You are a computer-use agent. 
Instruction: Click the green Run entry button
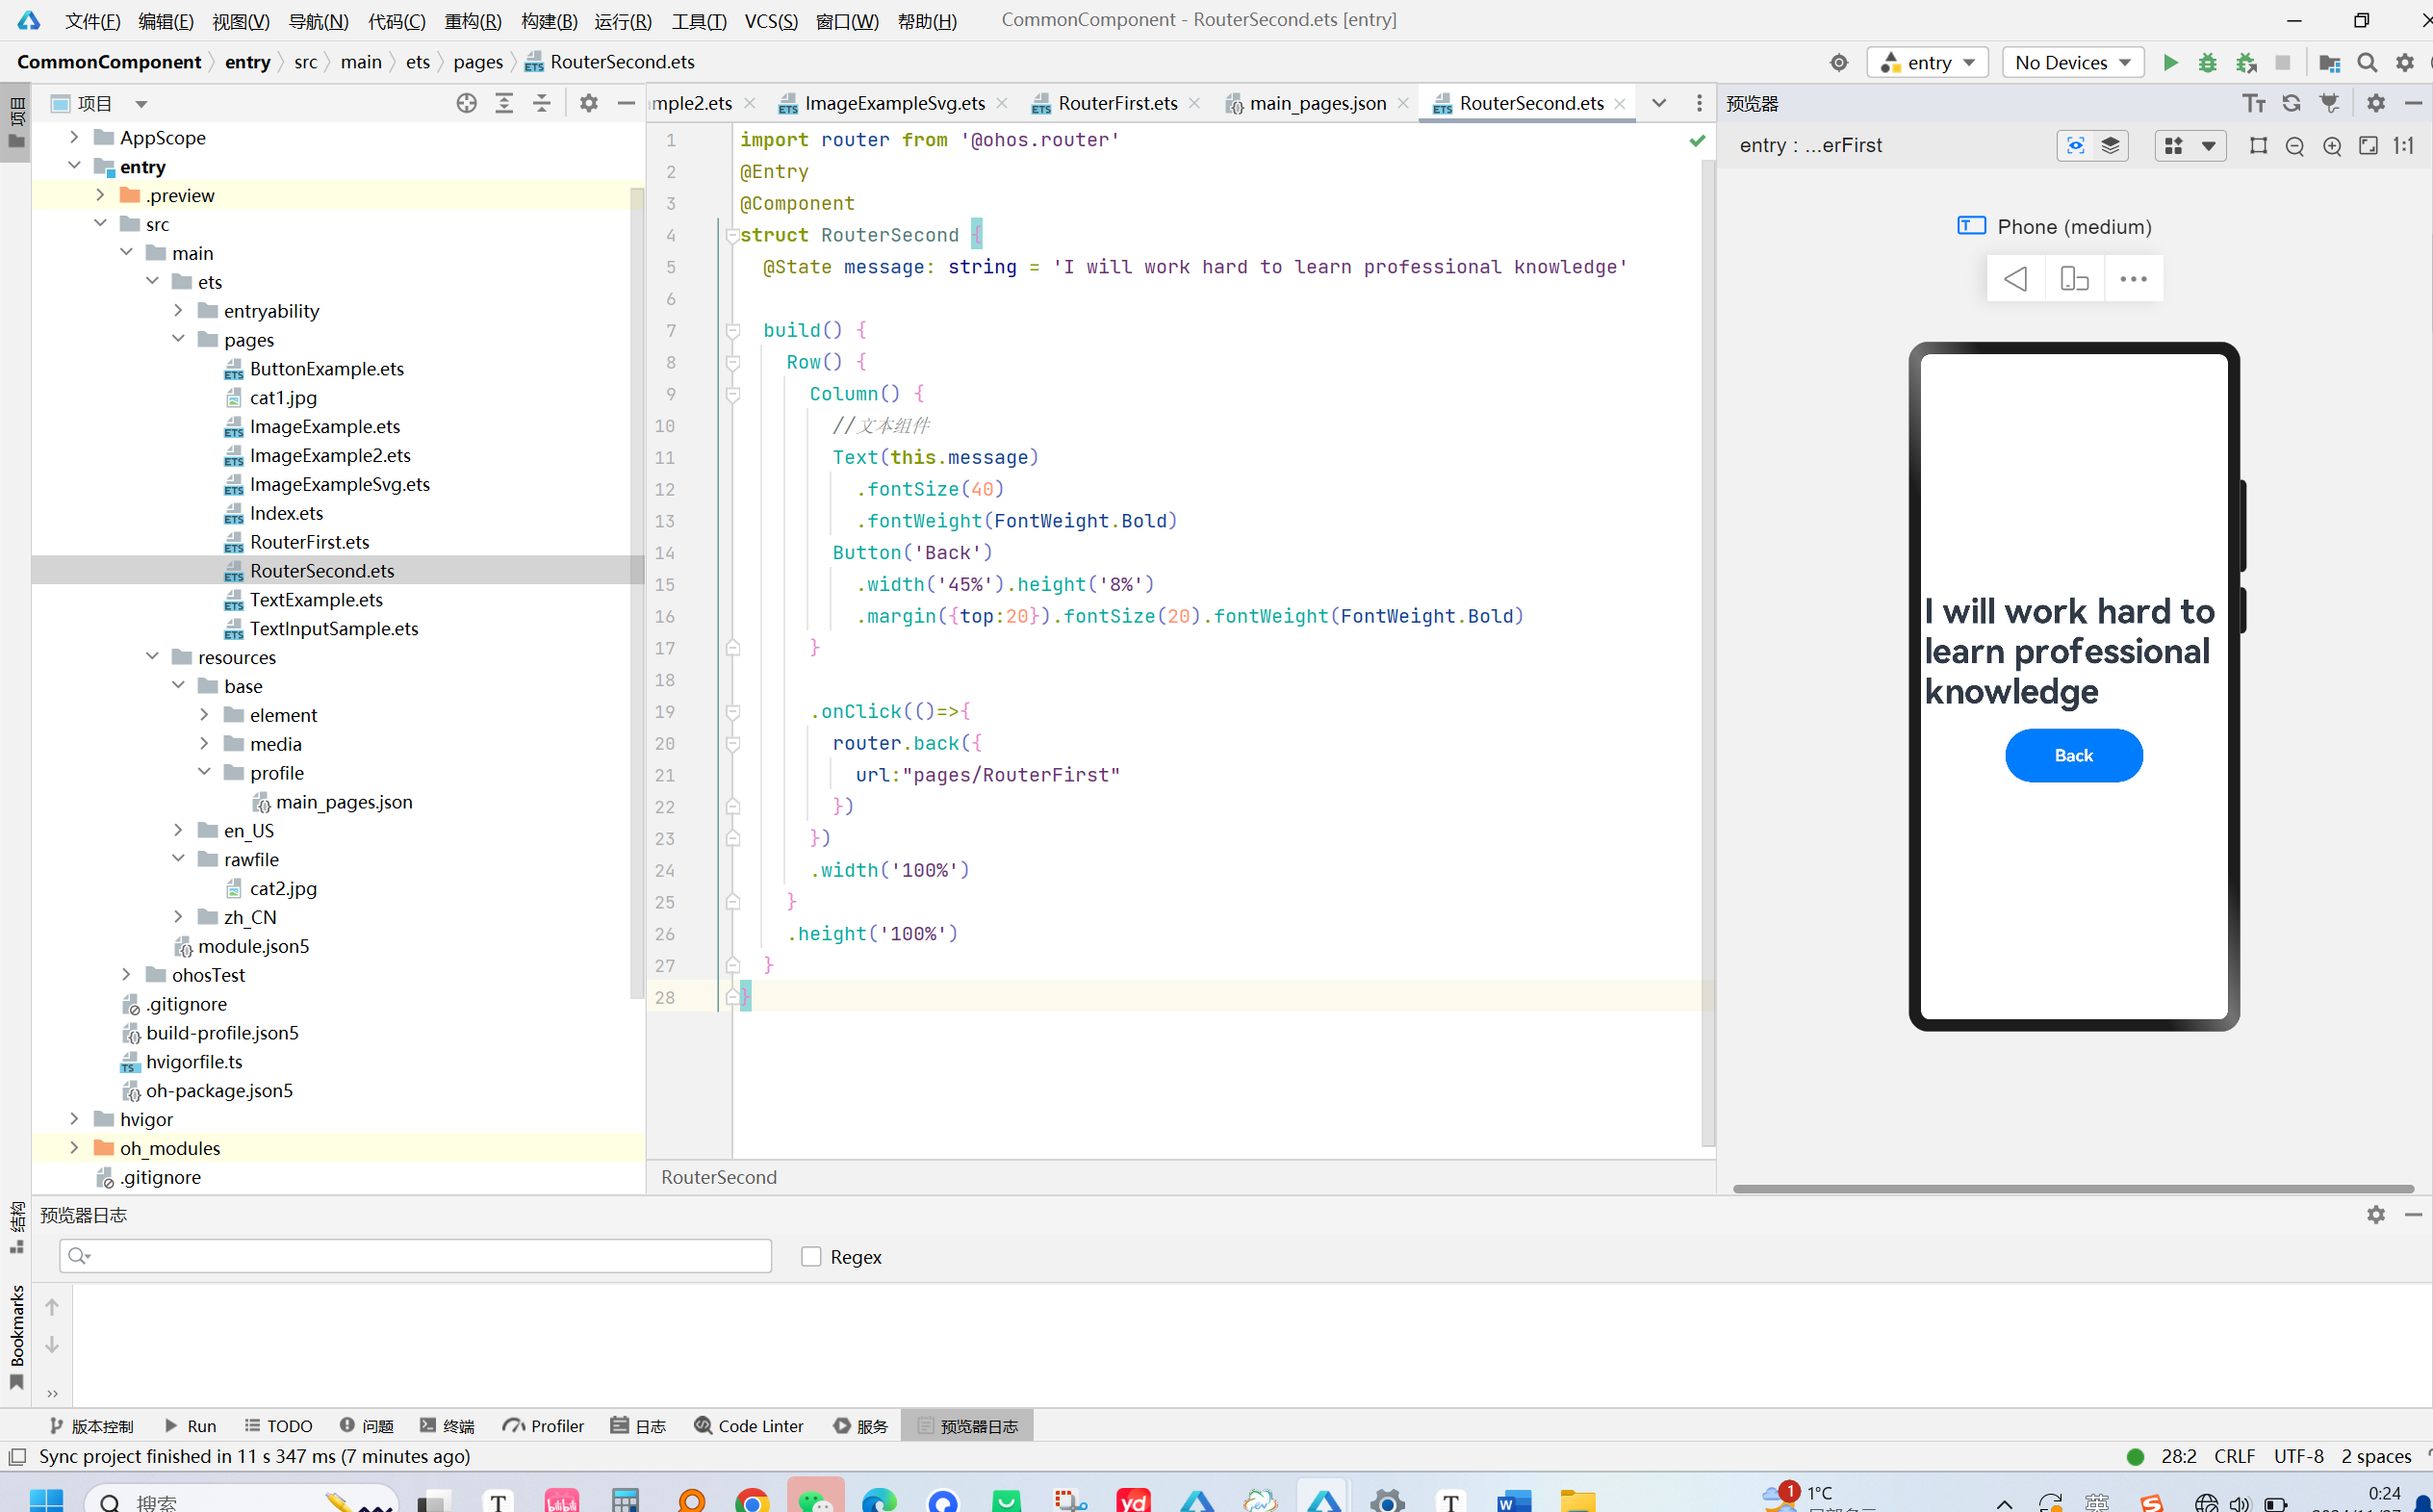(2169, 62)
